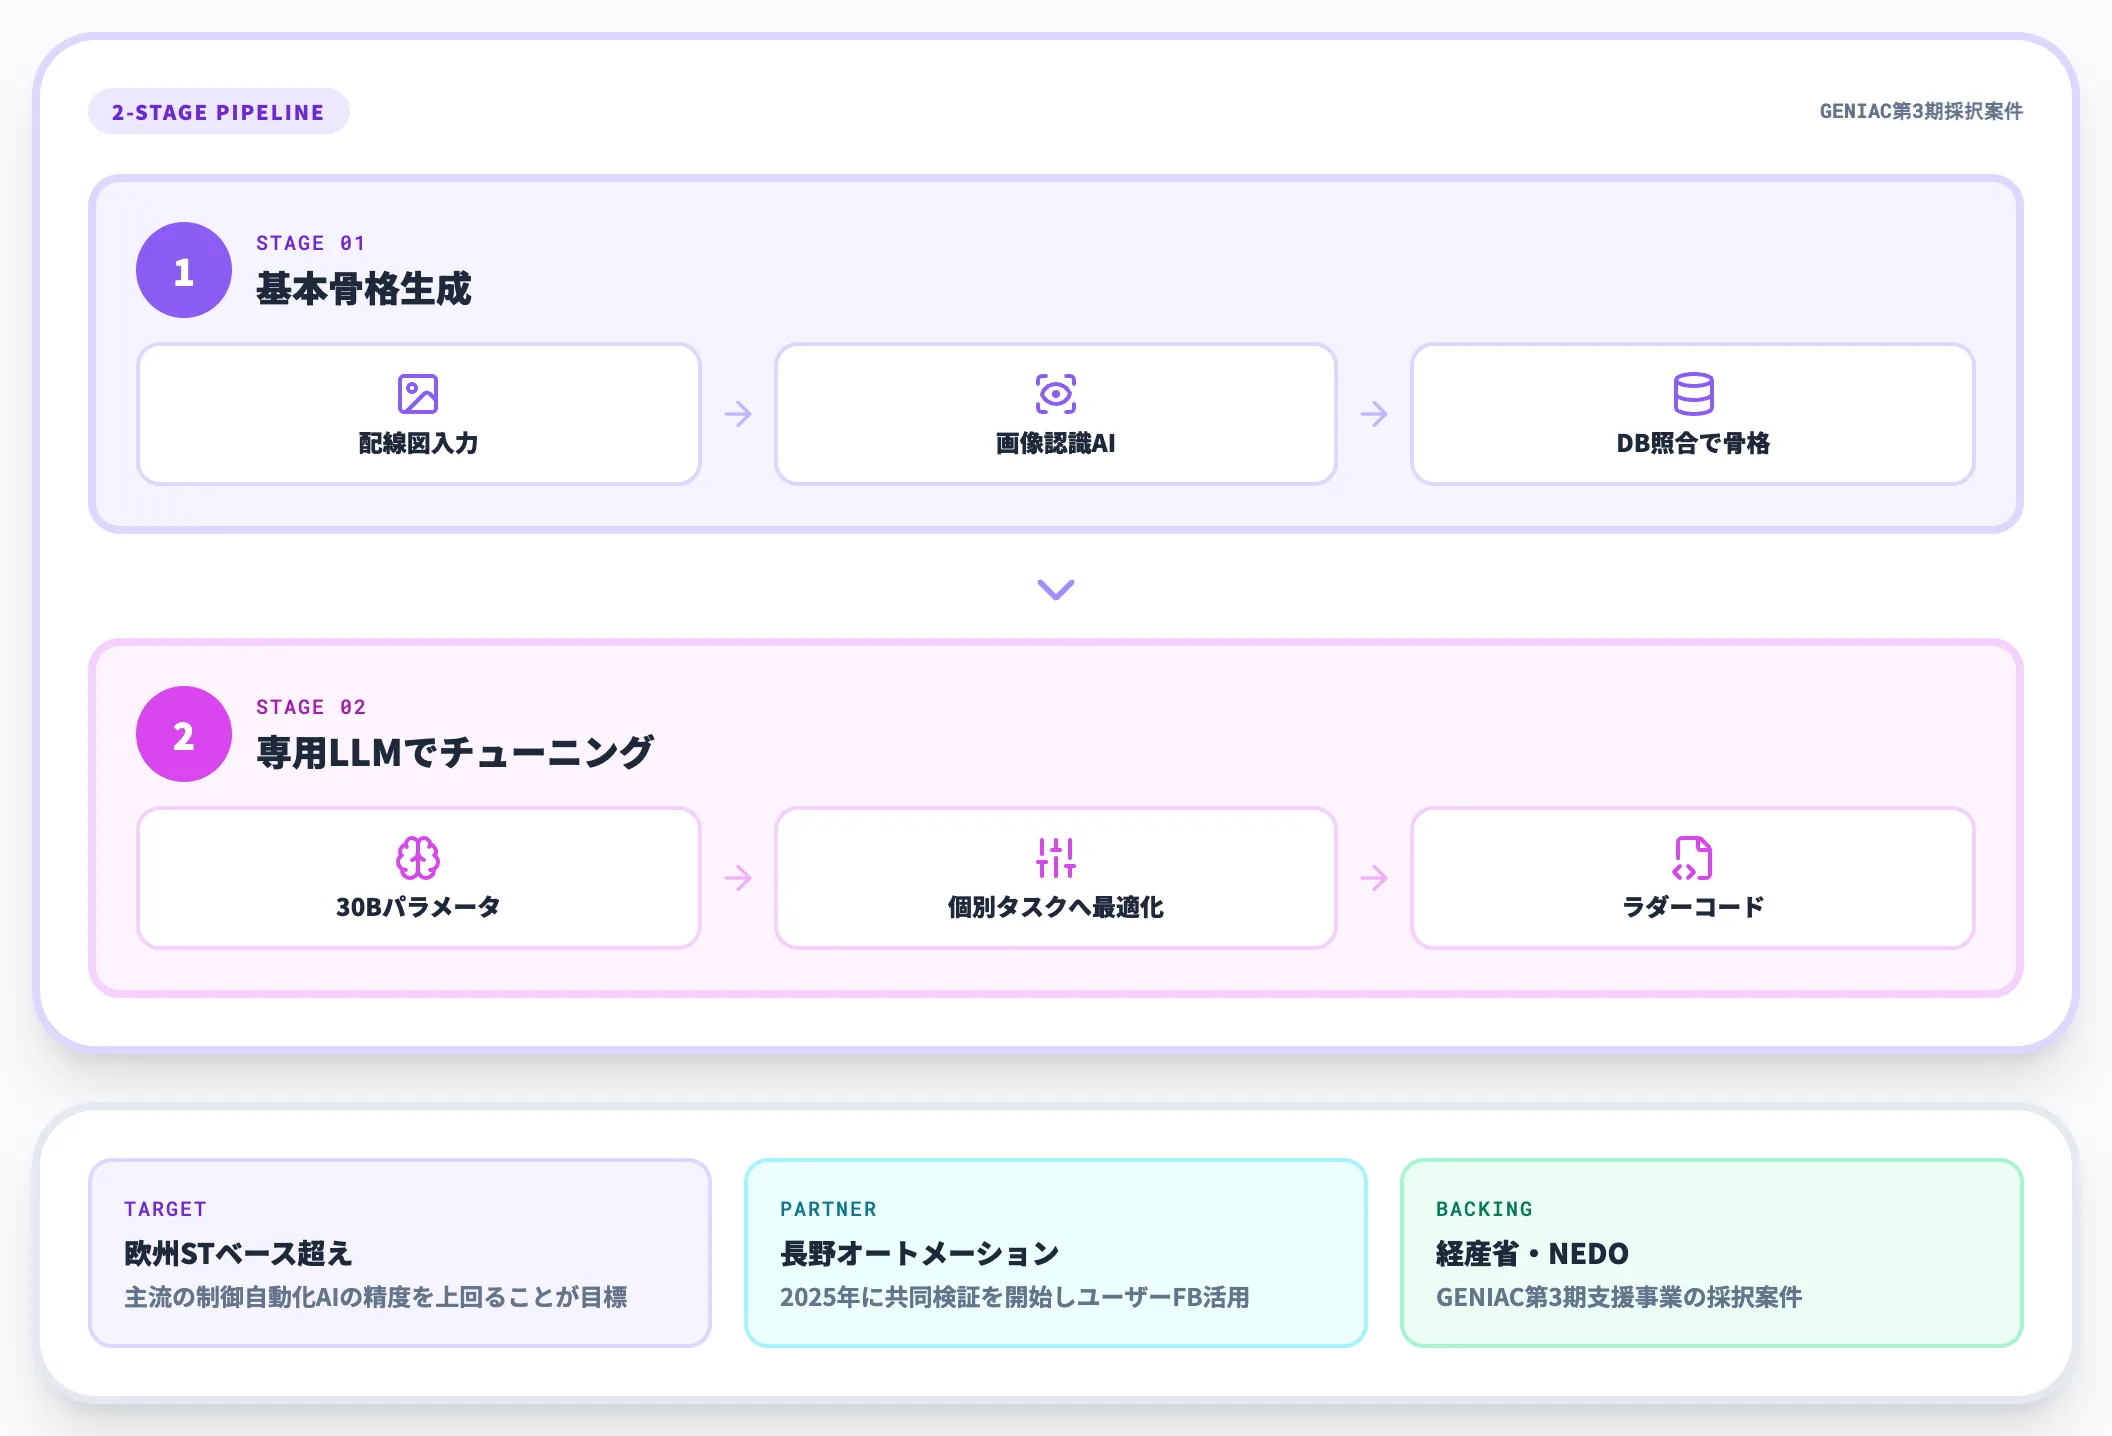Viewport: 2112px width, 1436px height.
Task: Click the TARGET label
Action: pyautogui.click(x=165, y=1209)
